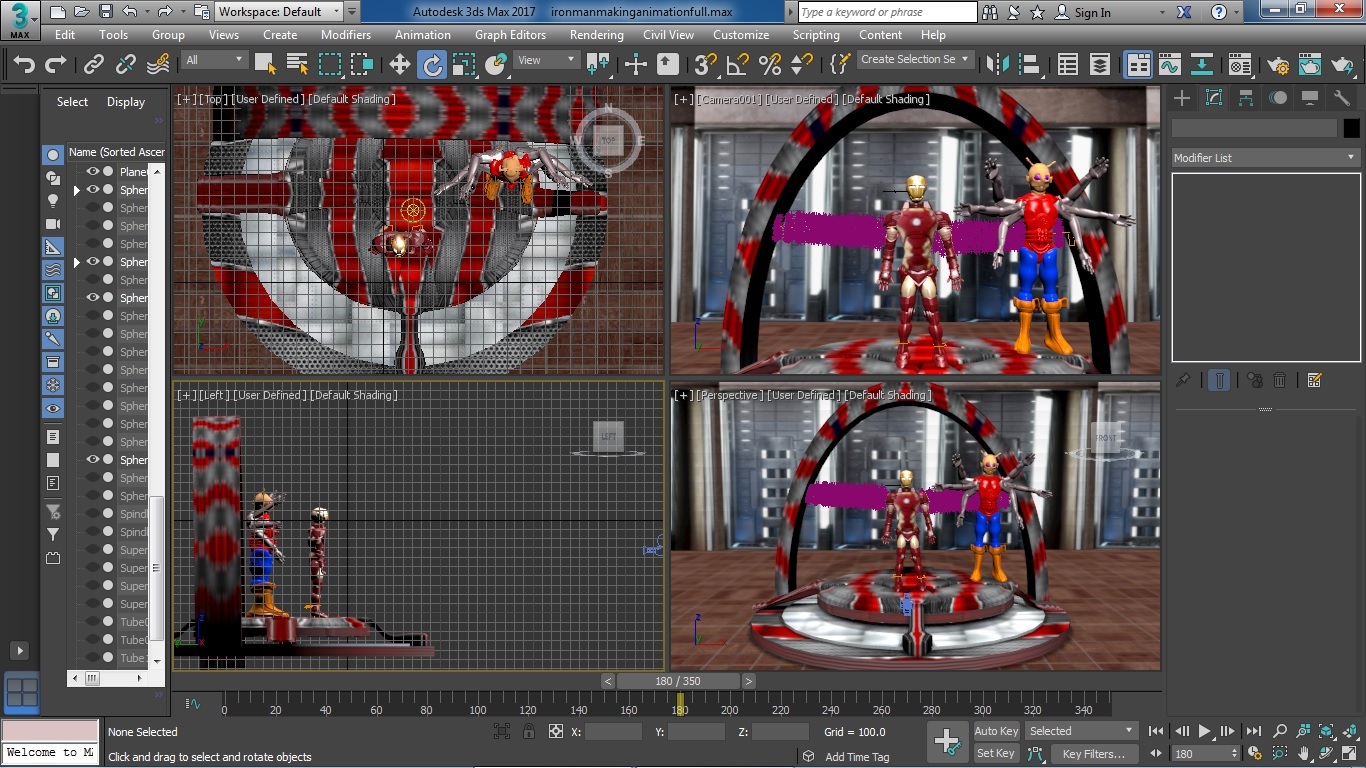Open the Camera001 viewport label menu
The image size is (1366, 768).
pyautogui.click(x=728, y=99)
